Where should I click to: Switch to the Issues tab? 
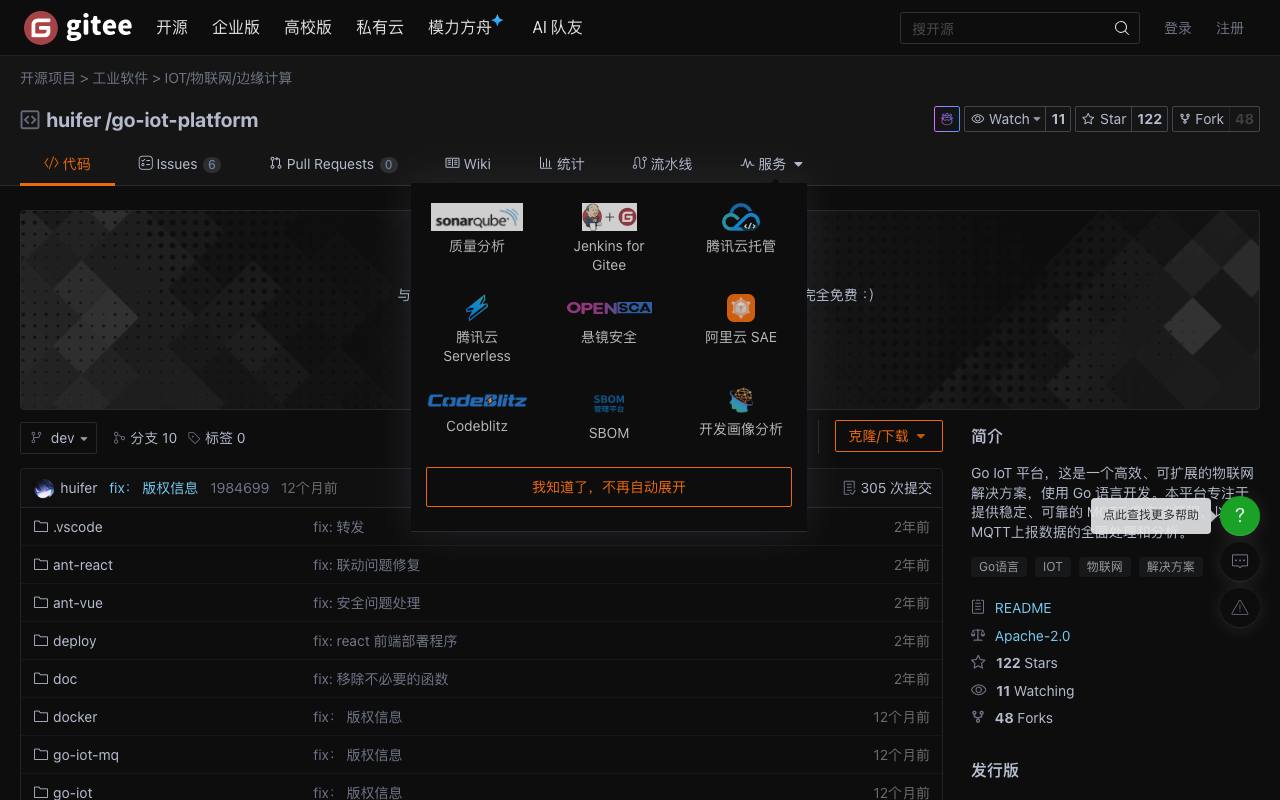click(179, 164)
